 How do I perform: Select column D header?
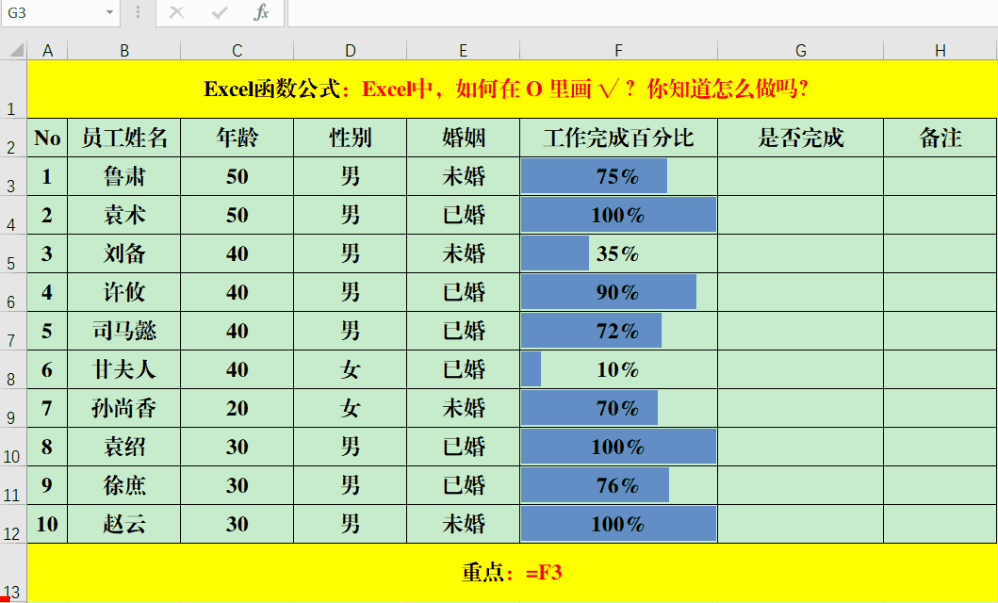coord(350,50)
